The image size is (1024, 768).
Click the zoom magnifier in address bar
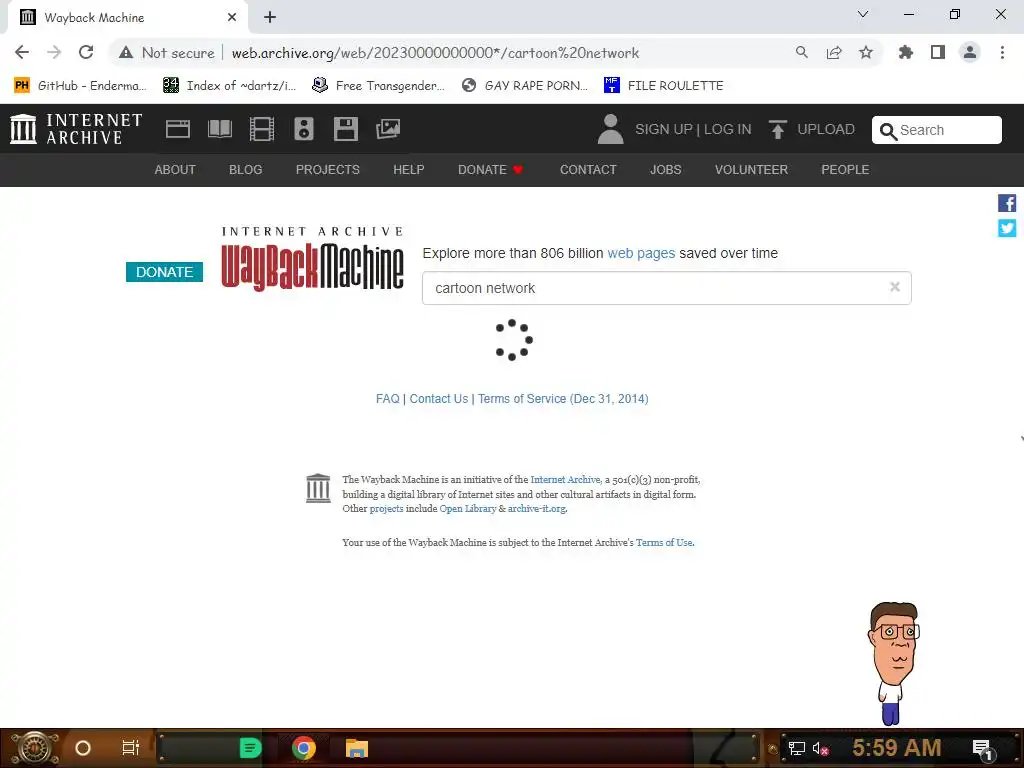(x=801, y=52)
